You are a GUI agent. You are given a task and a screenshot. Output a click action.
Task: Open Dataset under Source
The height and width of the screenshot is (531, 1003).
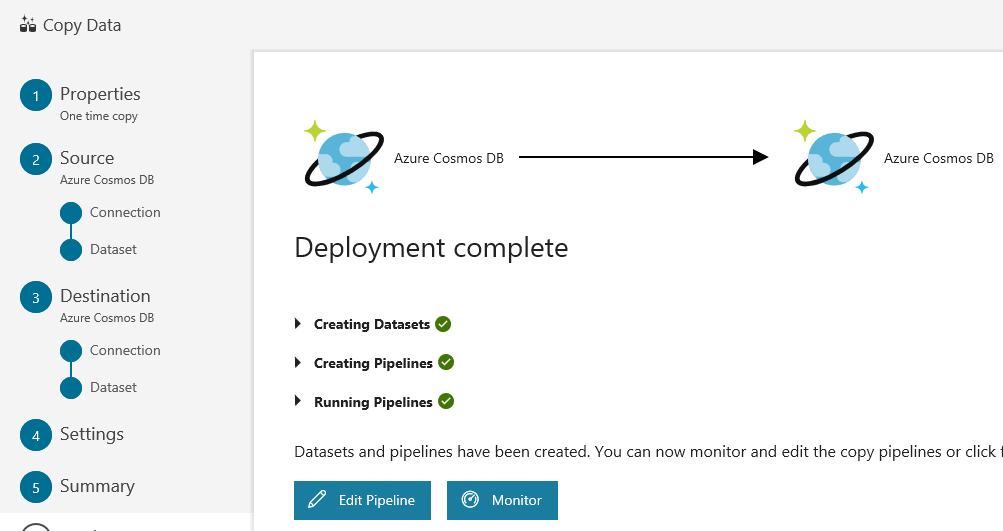tap(113, 250)
